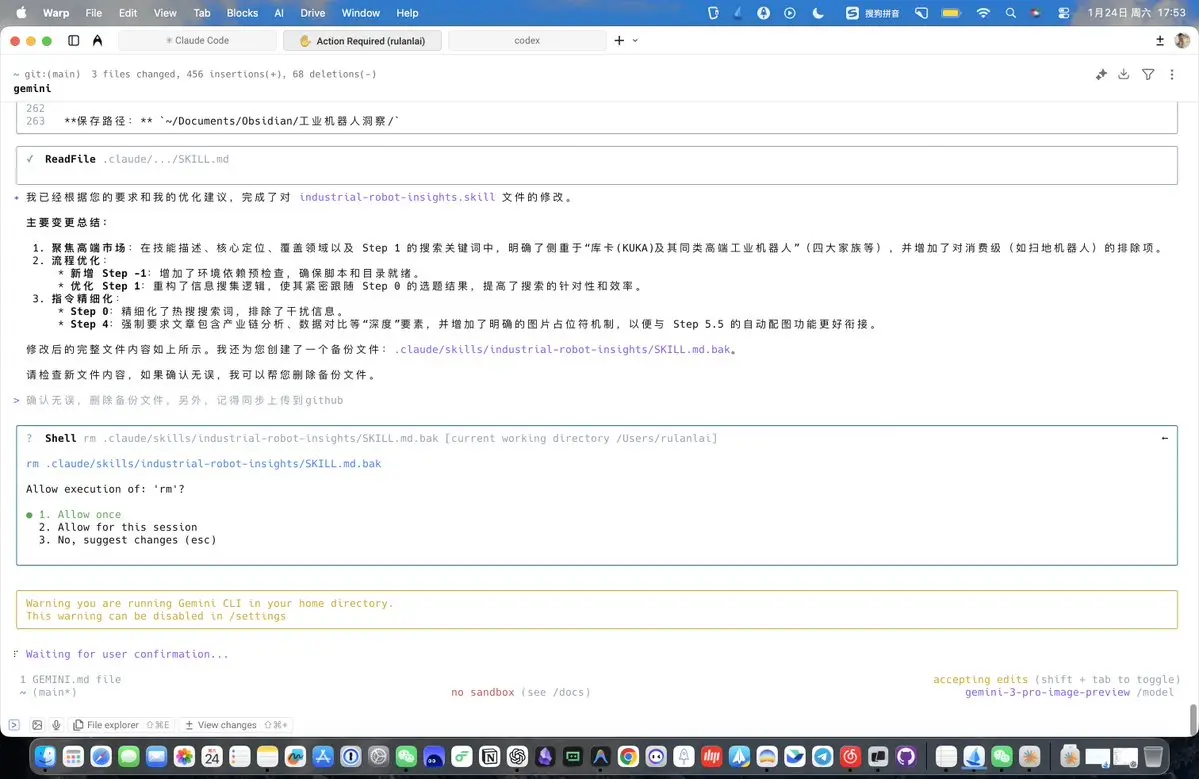Click the terminal window vertical scrollbar
This screenshot has height=779, width=1199.
[x=1193, y=719]
